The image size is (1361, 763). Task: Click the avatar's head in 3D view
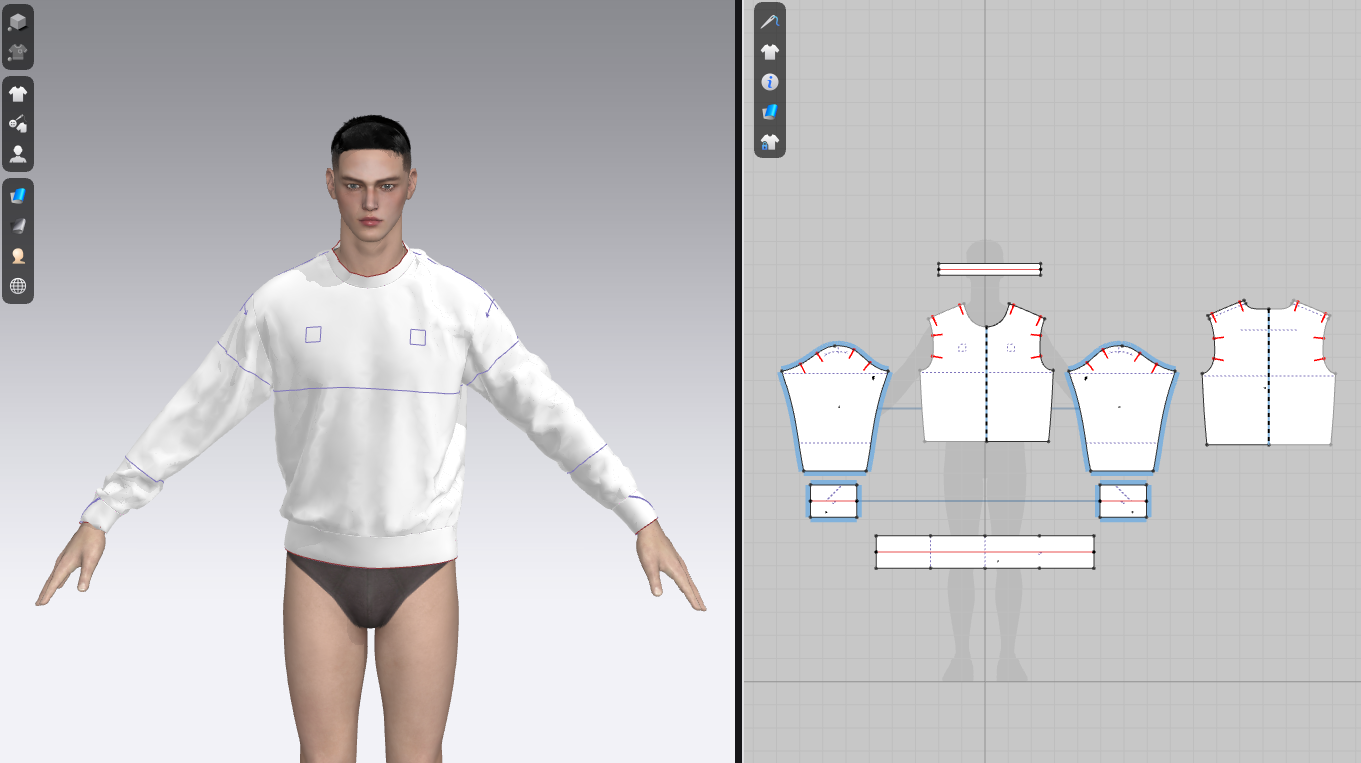[x=370, y=180]
